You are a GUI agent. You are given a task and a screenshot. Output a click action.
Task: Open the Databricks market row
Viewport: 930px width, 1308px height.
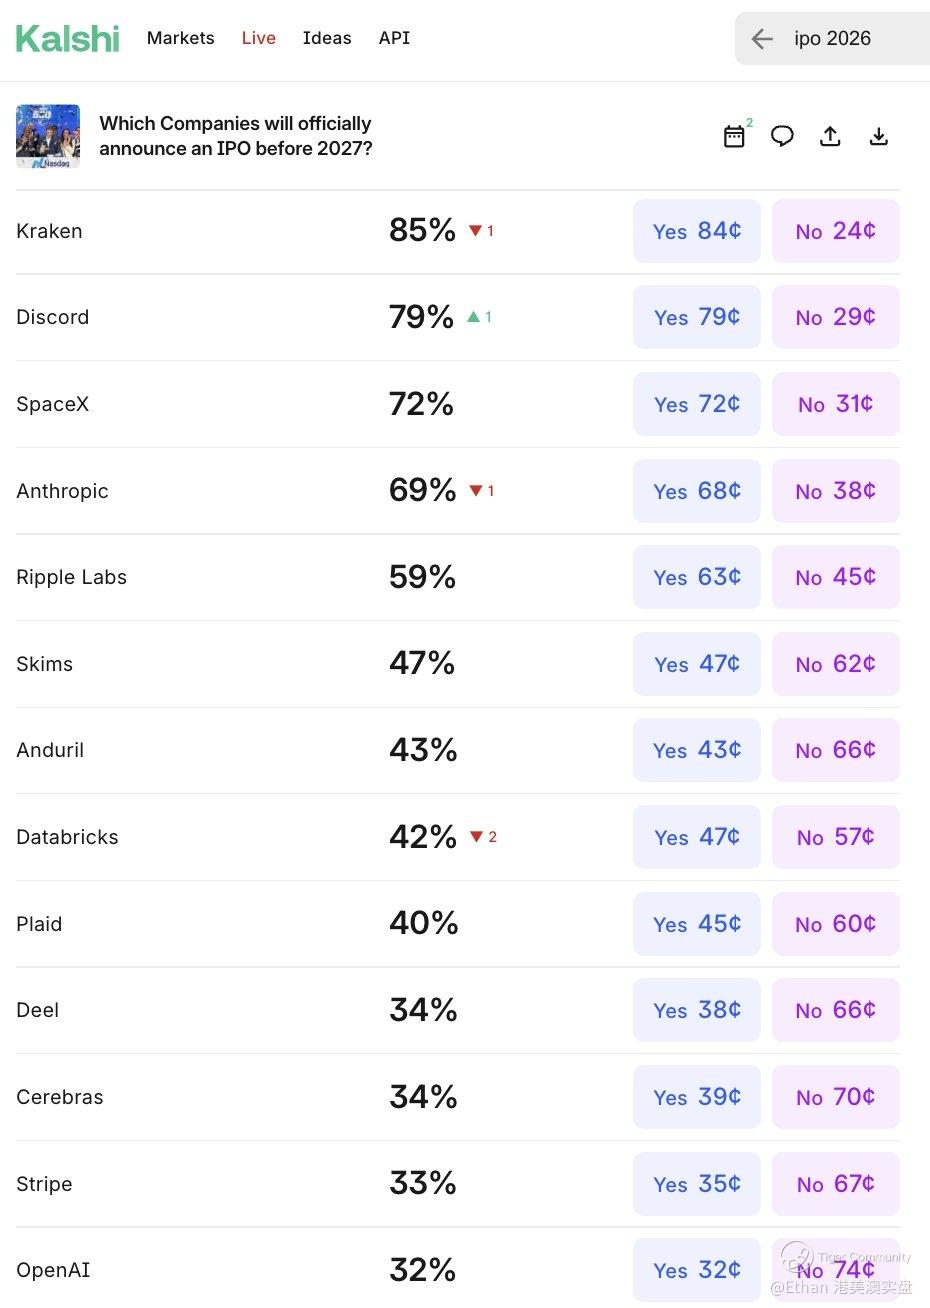coord(67,837)
